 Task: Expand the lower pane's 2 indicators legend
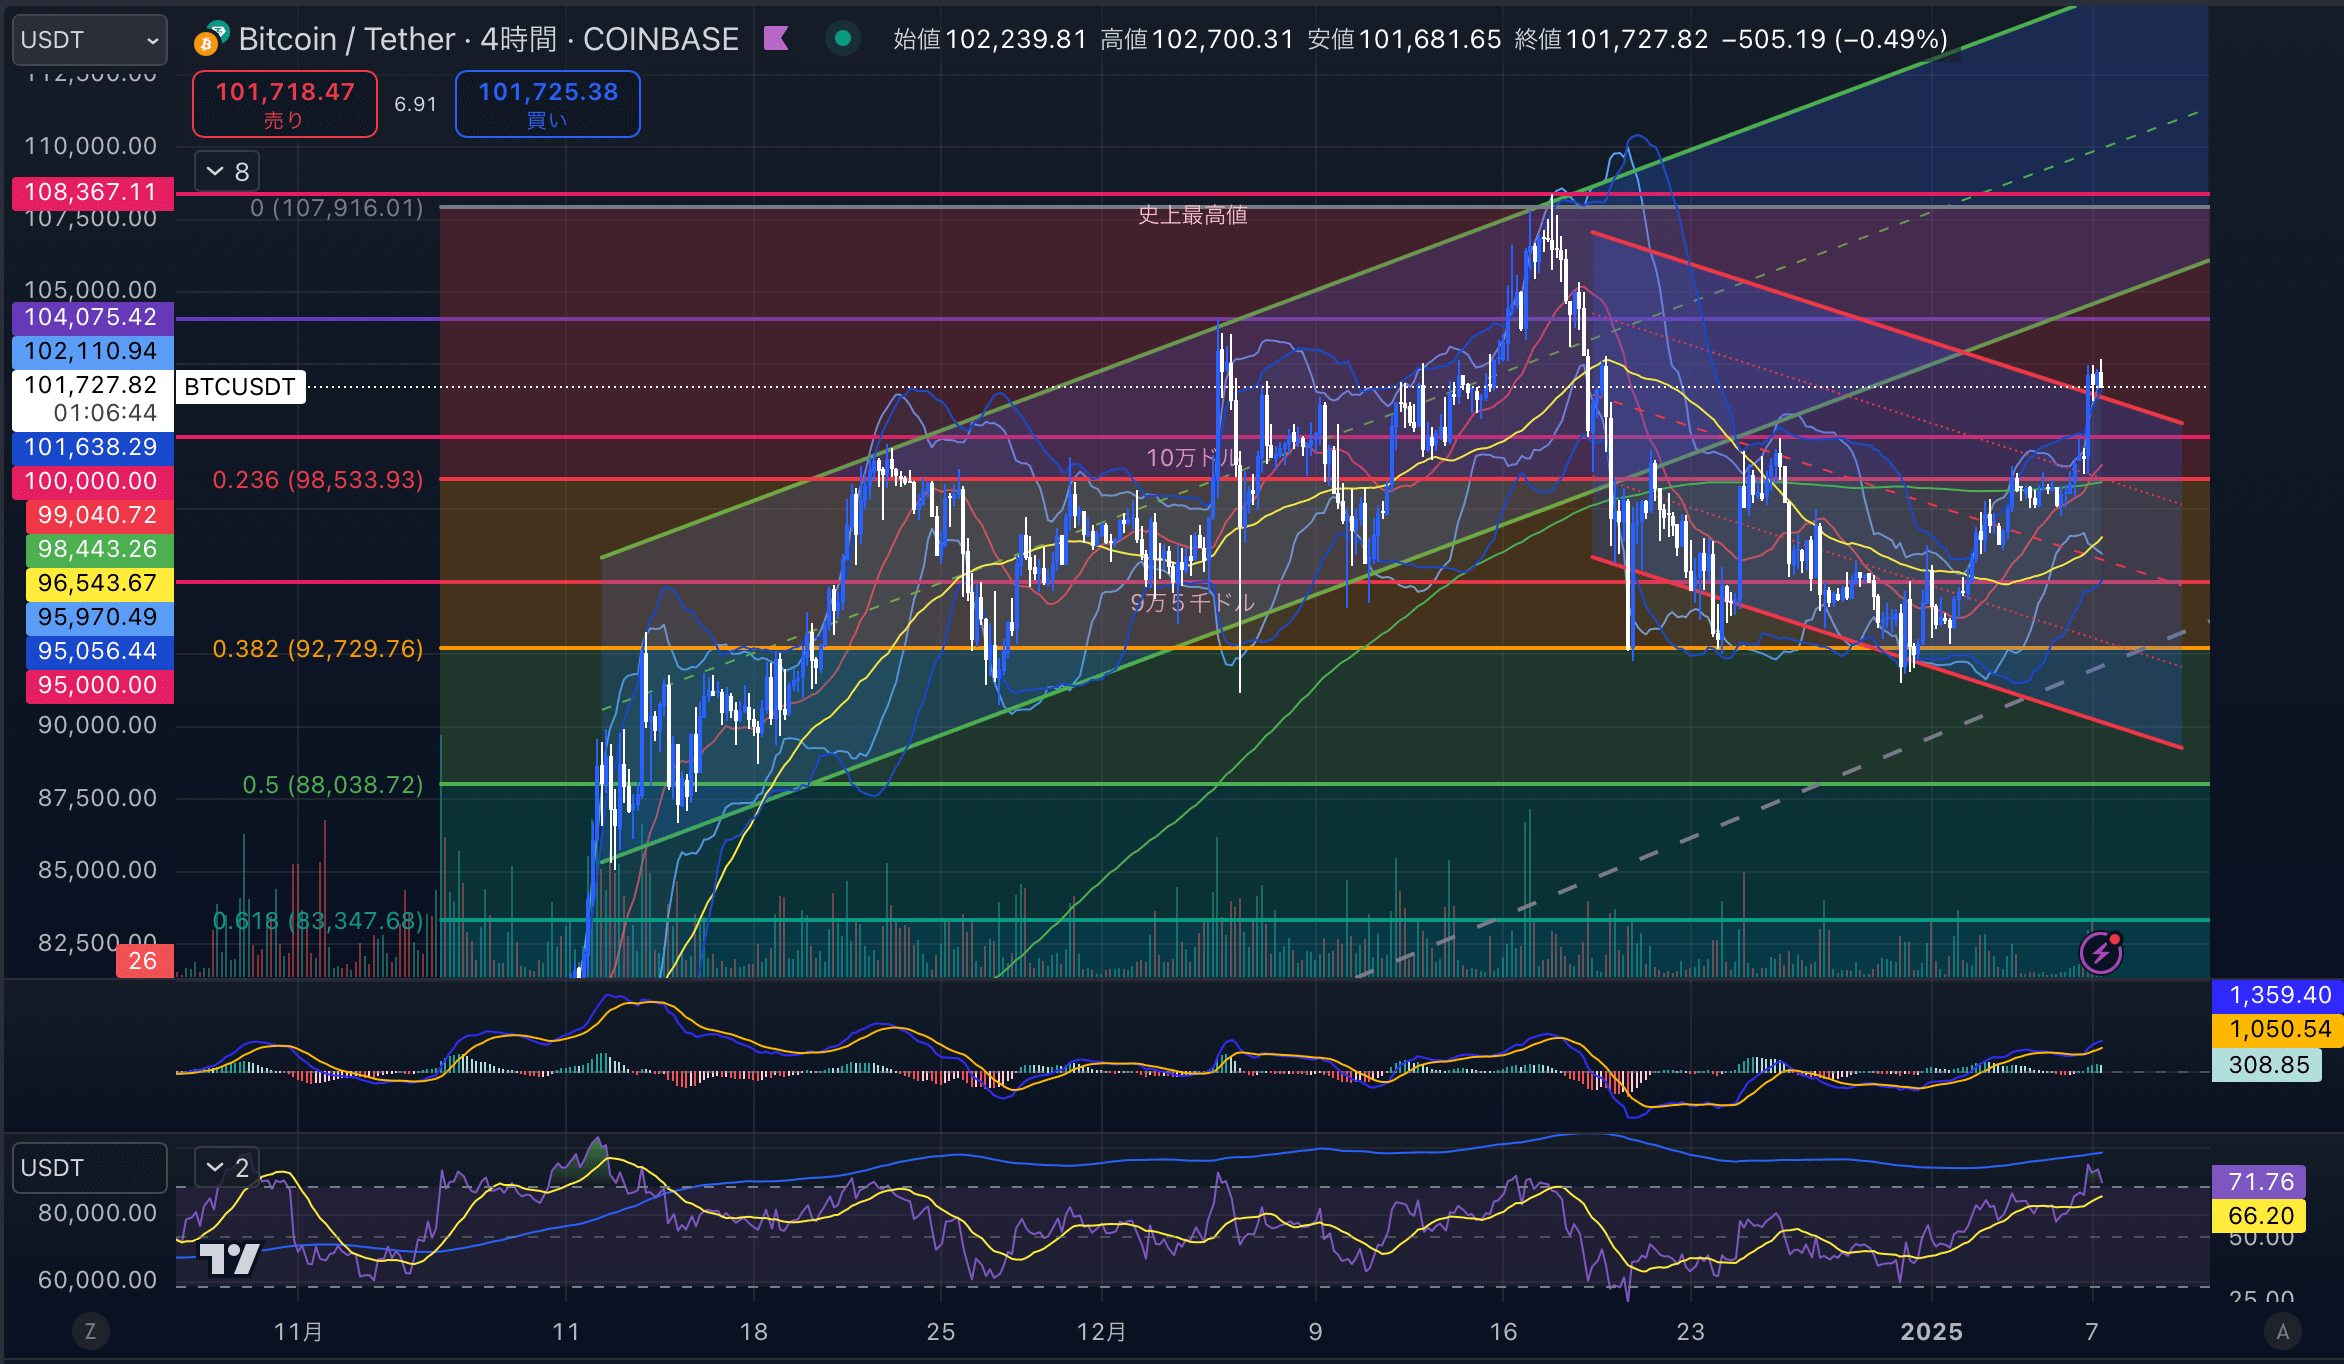[x=227, y=1167]
